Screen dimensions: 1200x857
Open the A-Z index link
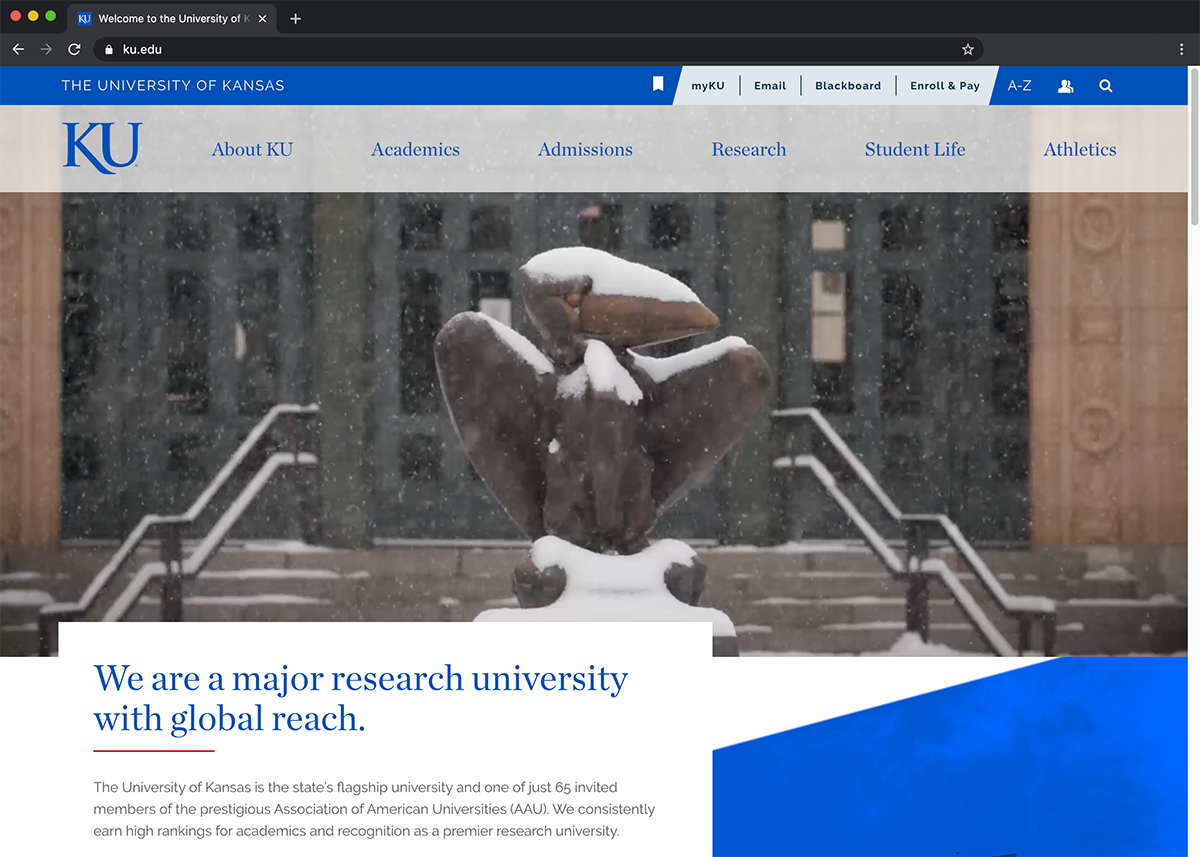click(1019, 86)
